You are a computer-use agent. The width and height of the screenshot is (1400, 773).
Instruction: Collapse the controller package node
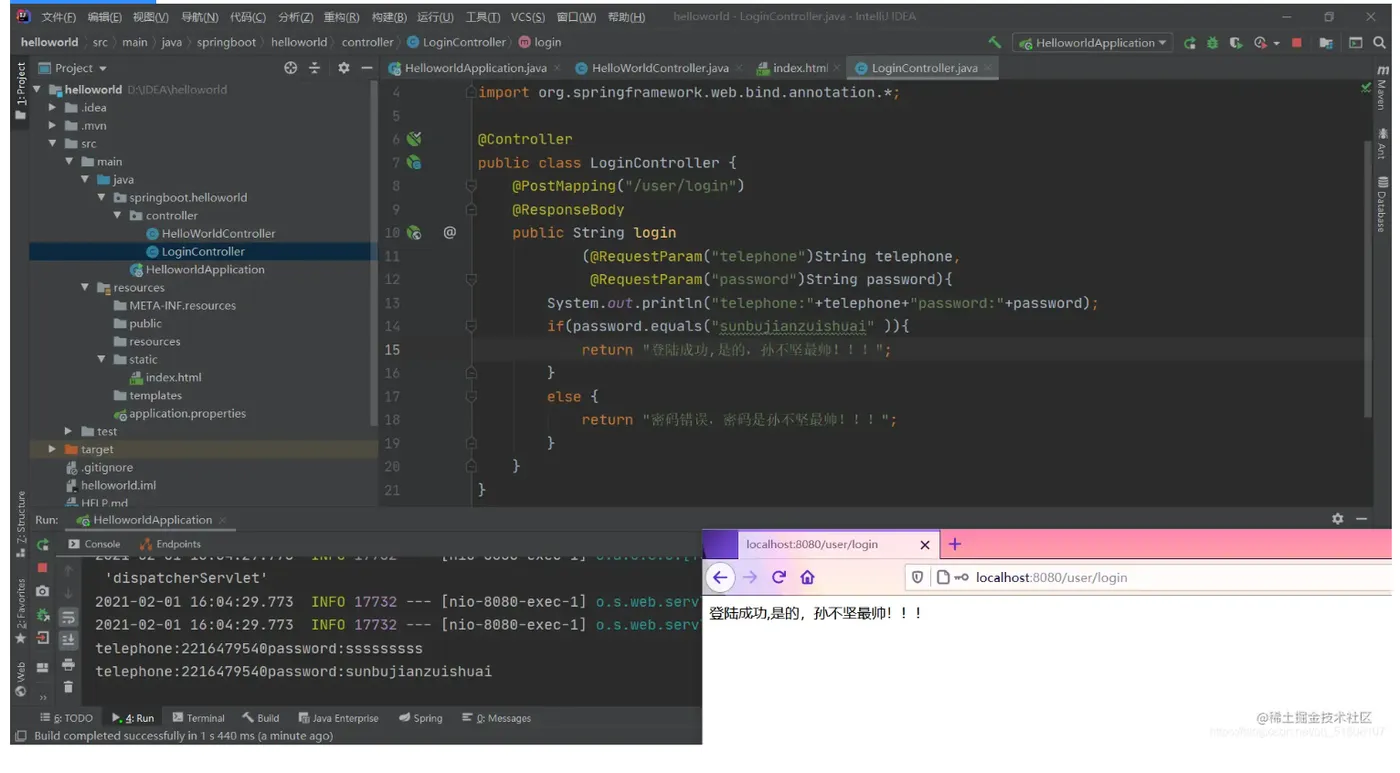pyautogui.click(x=117, y=215)
